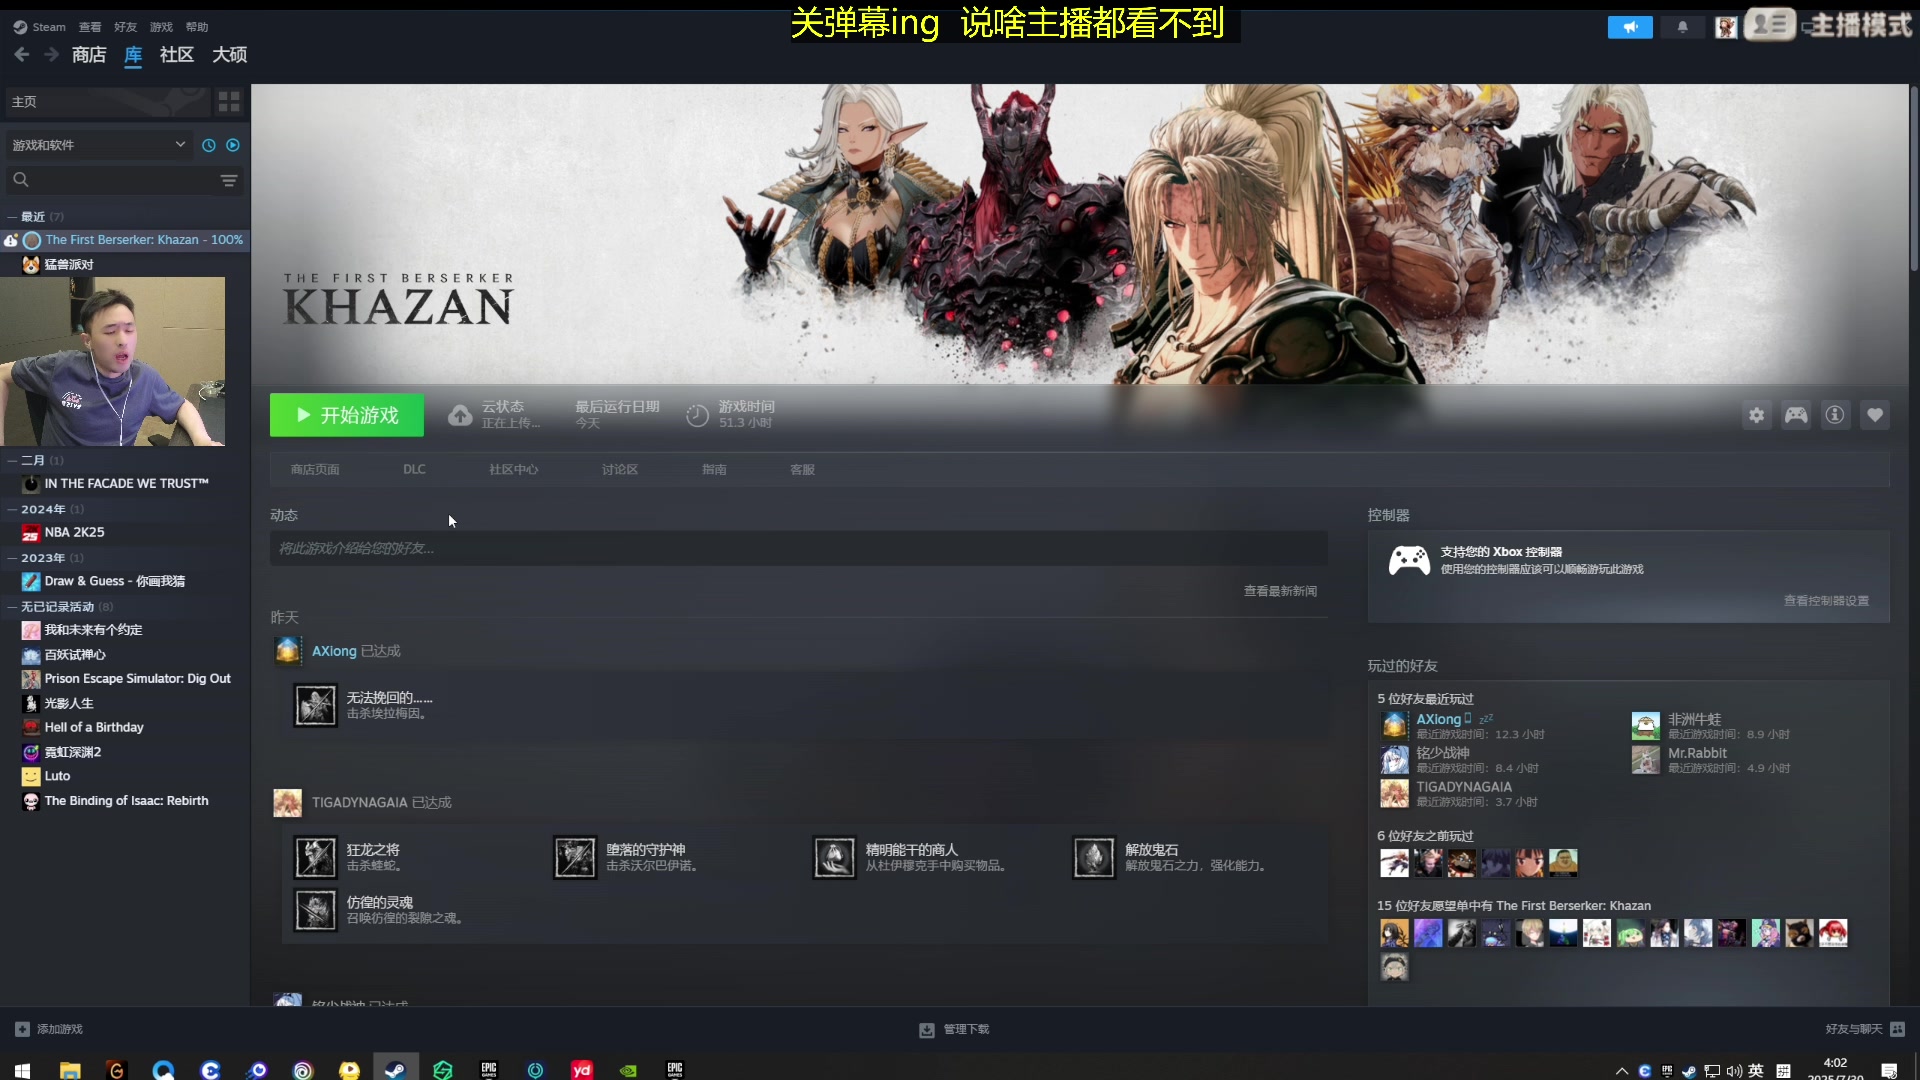The height and width of the screenshot is (1080, 1920).
Task: Open 解放鬼石 achievement icon
Action: pyautogui.click(x=1093, y=858)
